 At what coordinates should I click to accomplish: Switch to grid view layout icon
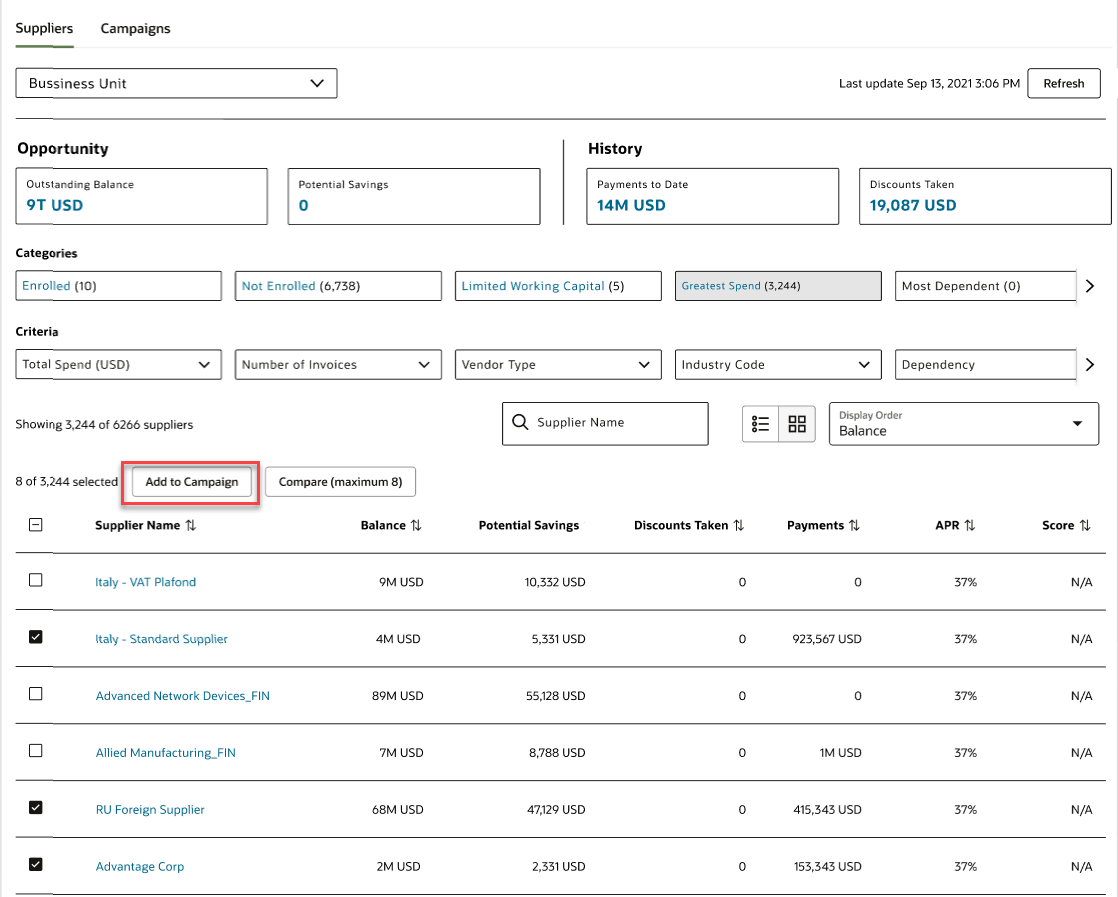[797, 424]
